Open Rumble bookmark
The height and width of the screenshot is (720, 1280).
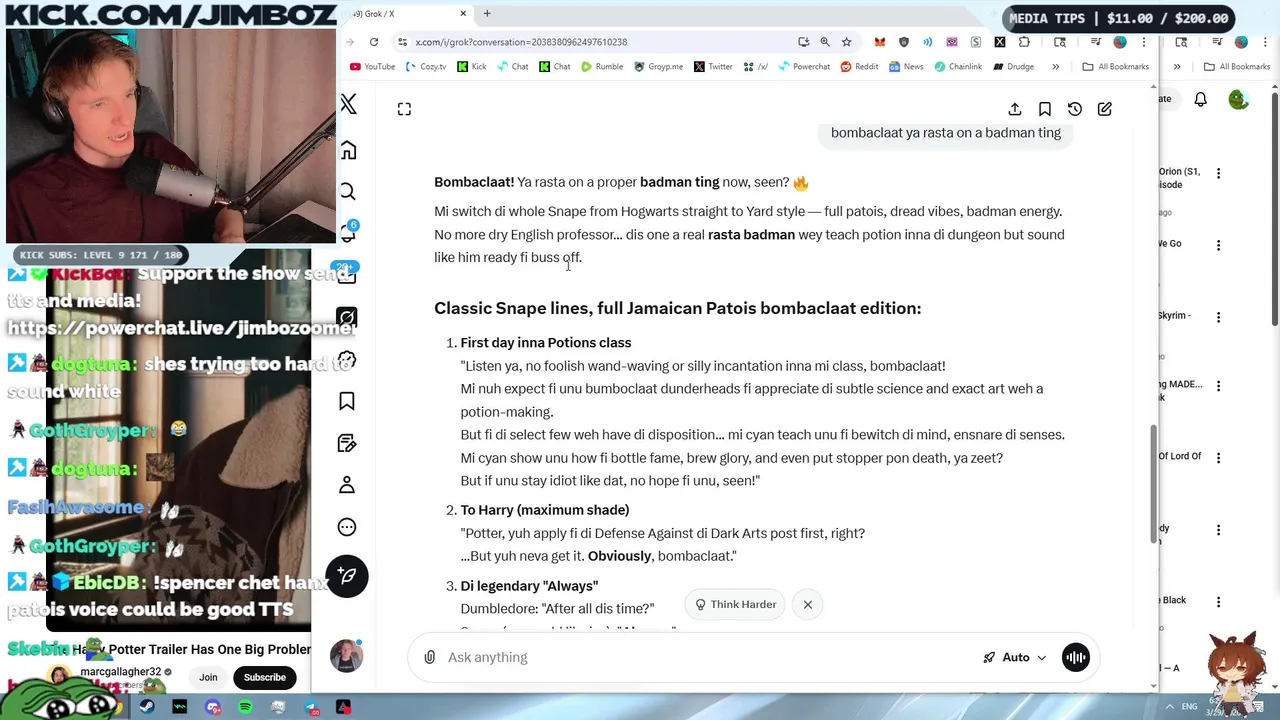click(601, 67)
